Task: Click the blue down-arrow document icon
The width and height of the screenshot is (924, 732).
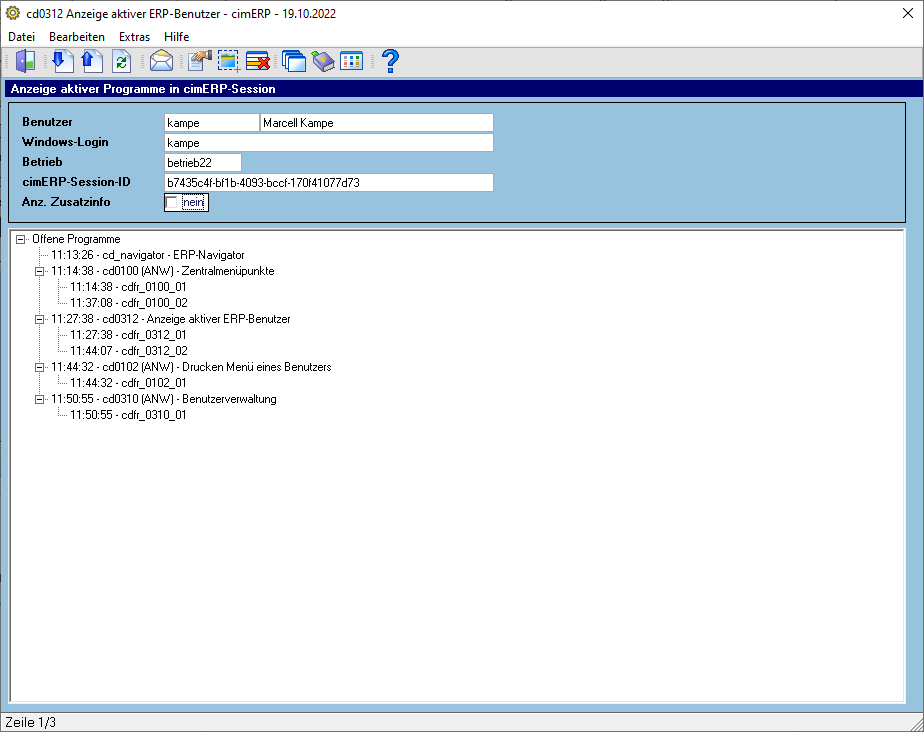Action: (62, 61)
